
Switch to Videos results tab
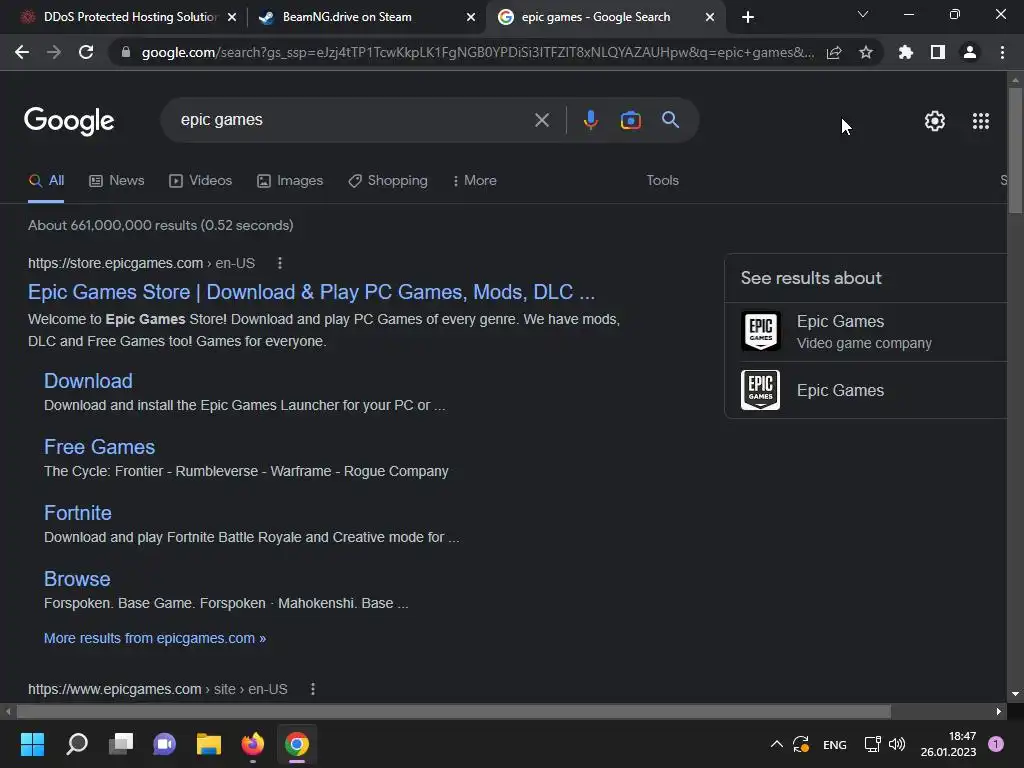click(200, 181)
